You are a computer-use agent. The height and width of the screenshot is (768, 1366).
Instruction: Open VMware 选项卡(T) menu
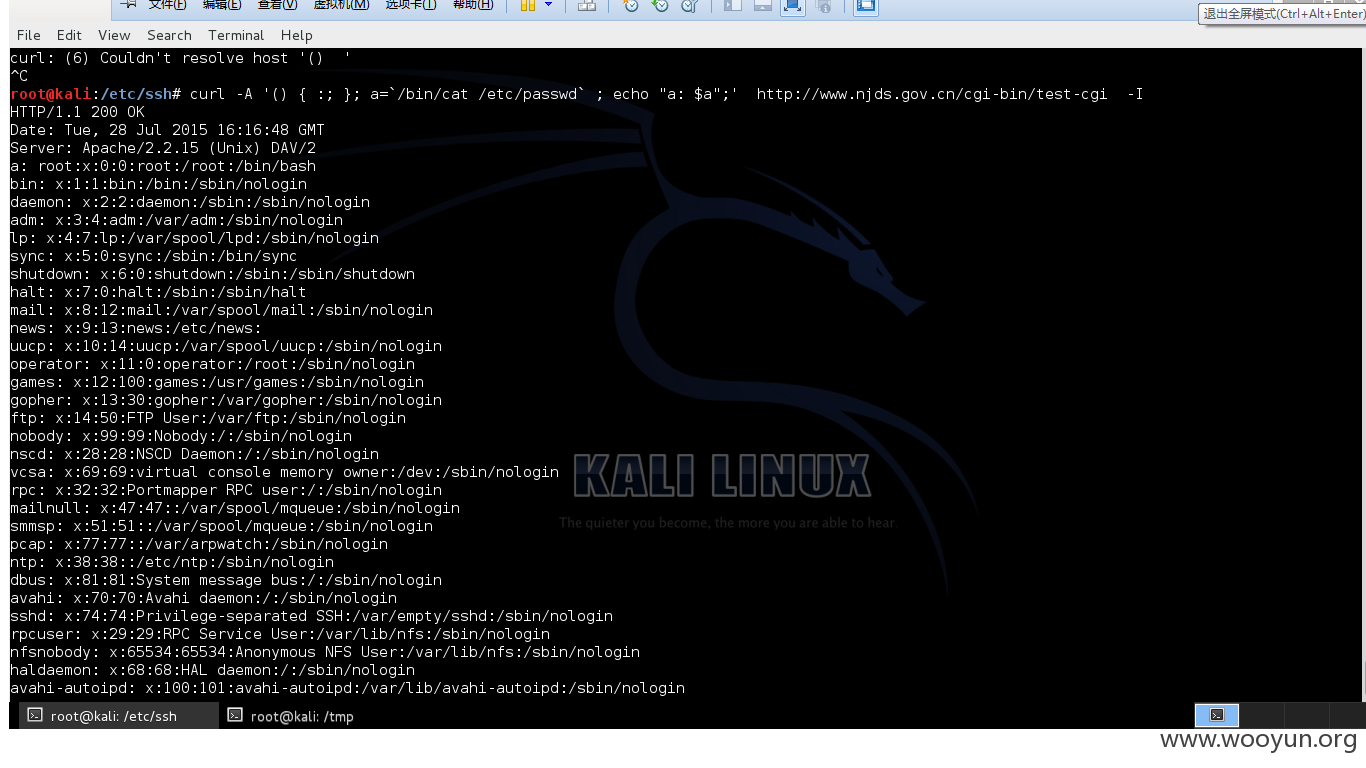point(411,5)
